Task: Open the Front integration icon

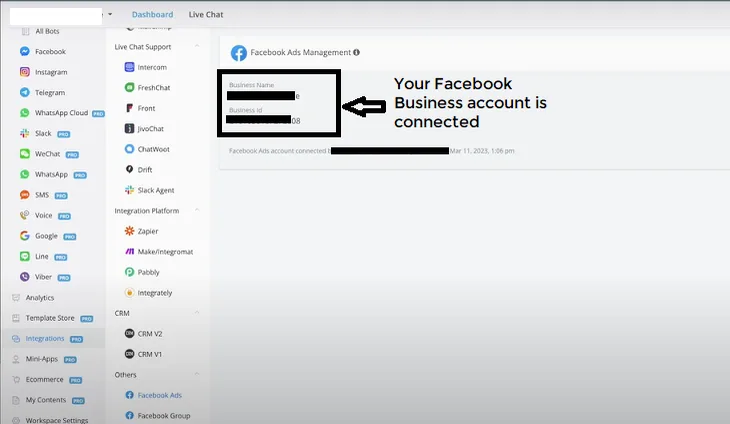Action: pyautogui.click(x=129, y=108)
